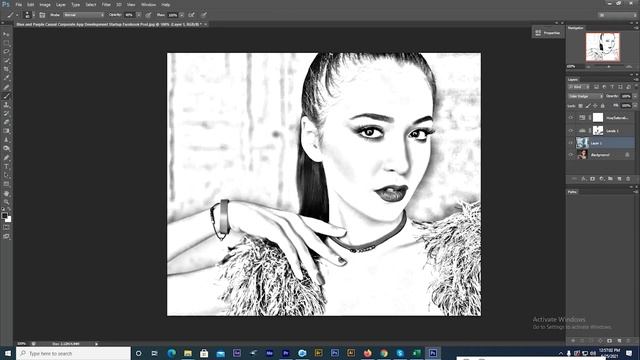Select the Lasso tool
The width and height of the screenshot is (640, 360).
[6, 51]
